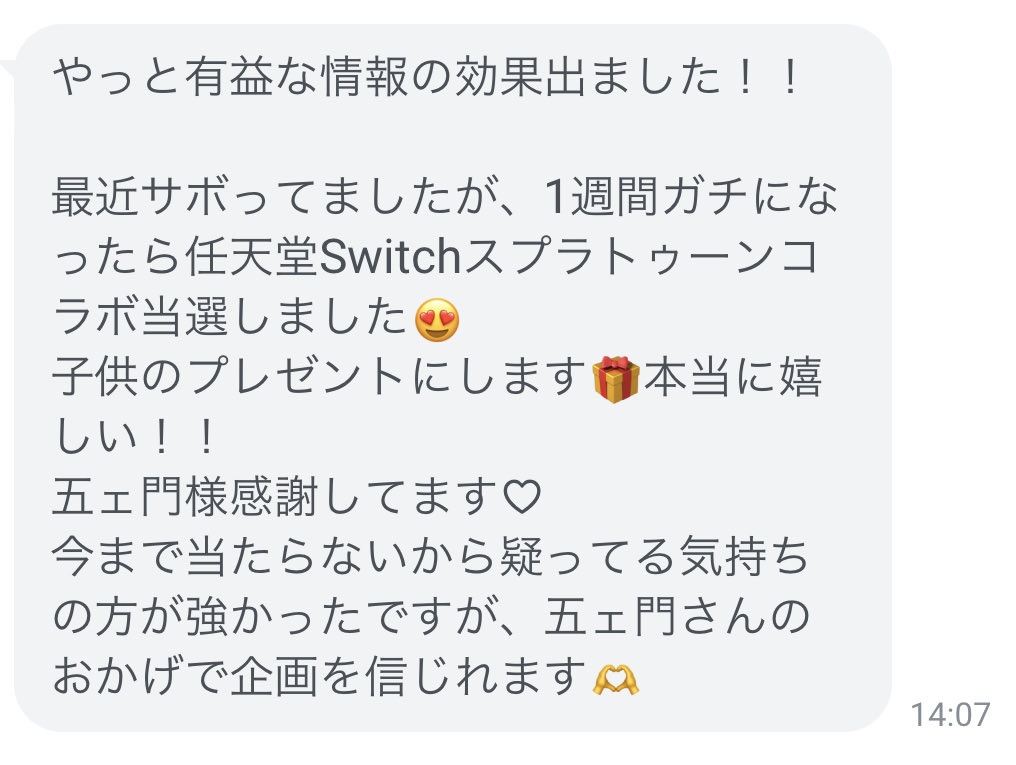Click the red gift box emoji
Screen dimensions: 1016x765
coord(616,379)
